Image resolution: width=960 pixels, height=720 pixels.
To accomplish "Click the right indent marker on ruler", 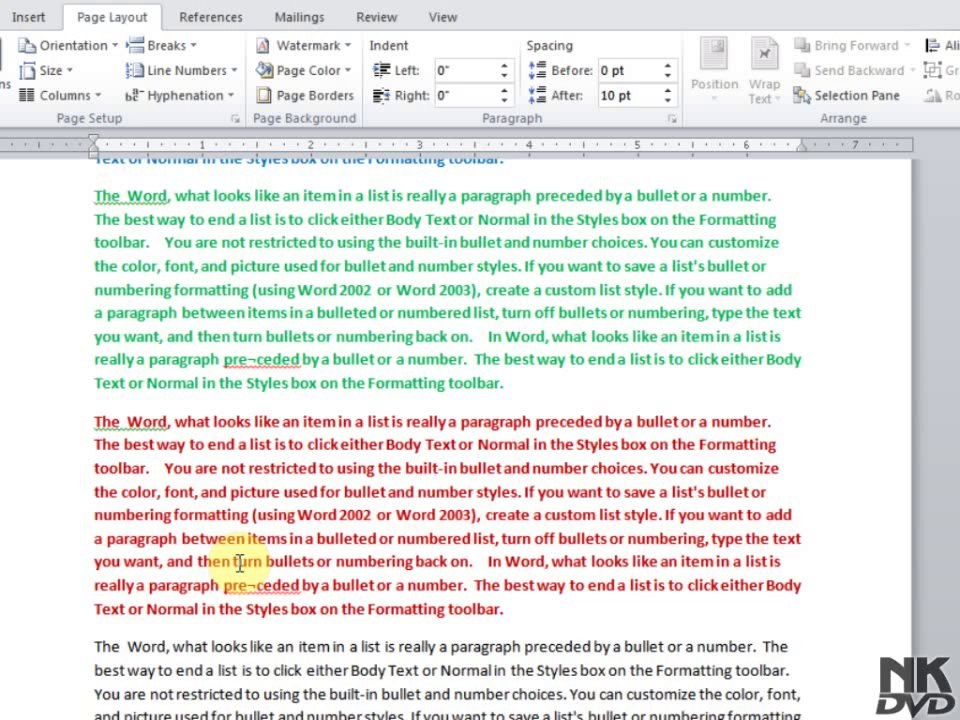I will click(x=800, y=148).
